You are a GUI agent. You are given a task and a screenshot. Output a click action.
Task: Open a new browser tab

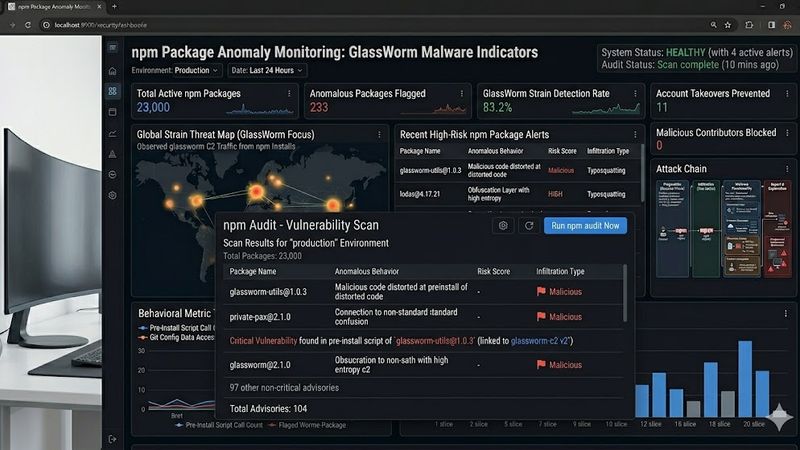(114, 7)
